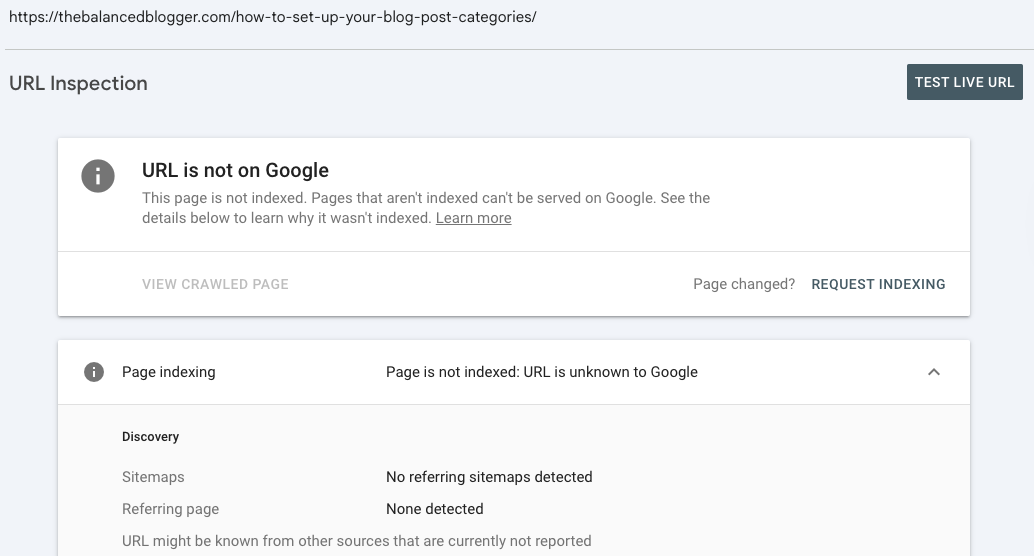Click the Sitemaps row label
1034x556 pixels.
click(153, 477)
